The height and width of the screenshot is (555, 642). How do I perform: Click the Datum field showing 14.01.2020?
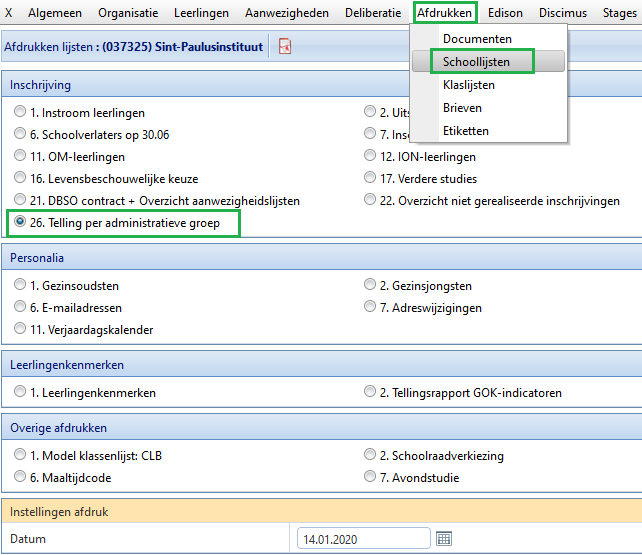tap(364, 539)
